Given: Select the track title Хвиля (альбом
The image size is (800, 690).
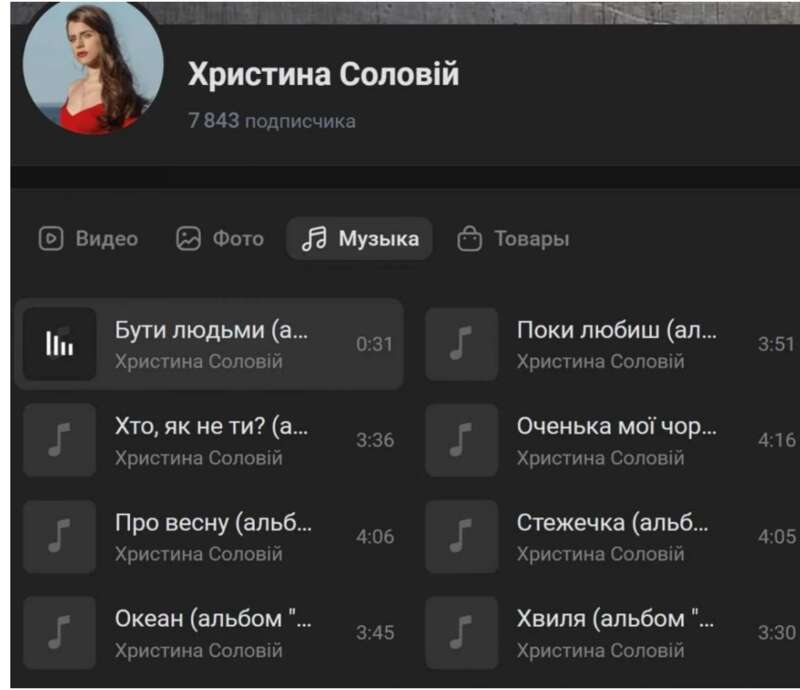Looking at the screenshot, I should (x=615, y=619).
